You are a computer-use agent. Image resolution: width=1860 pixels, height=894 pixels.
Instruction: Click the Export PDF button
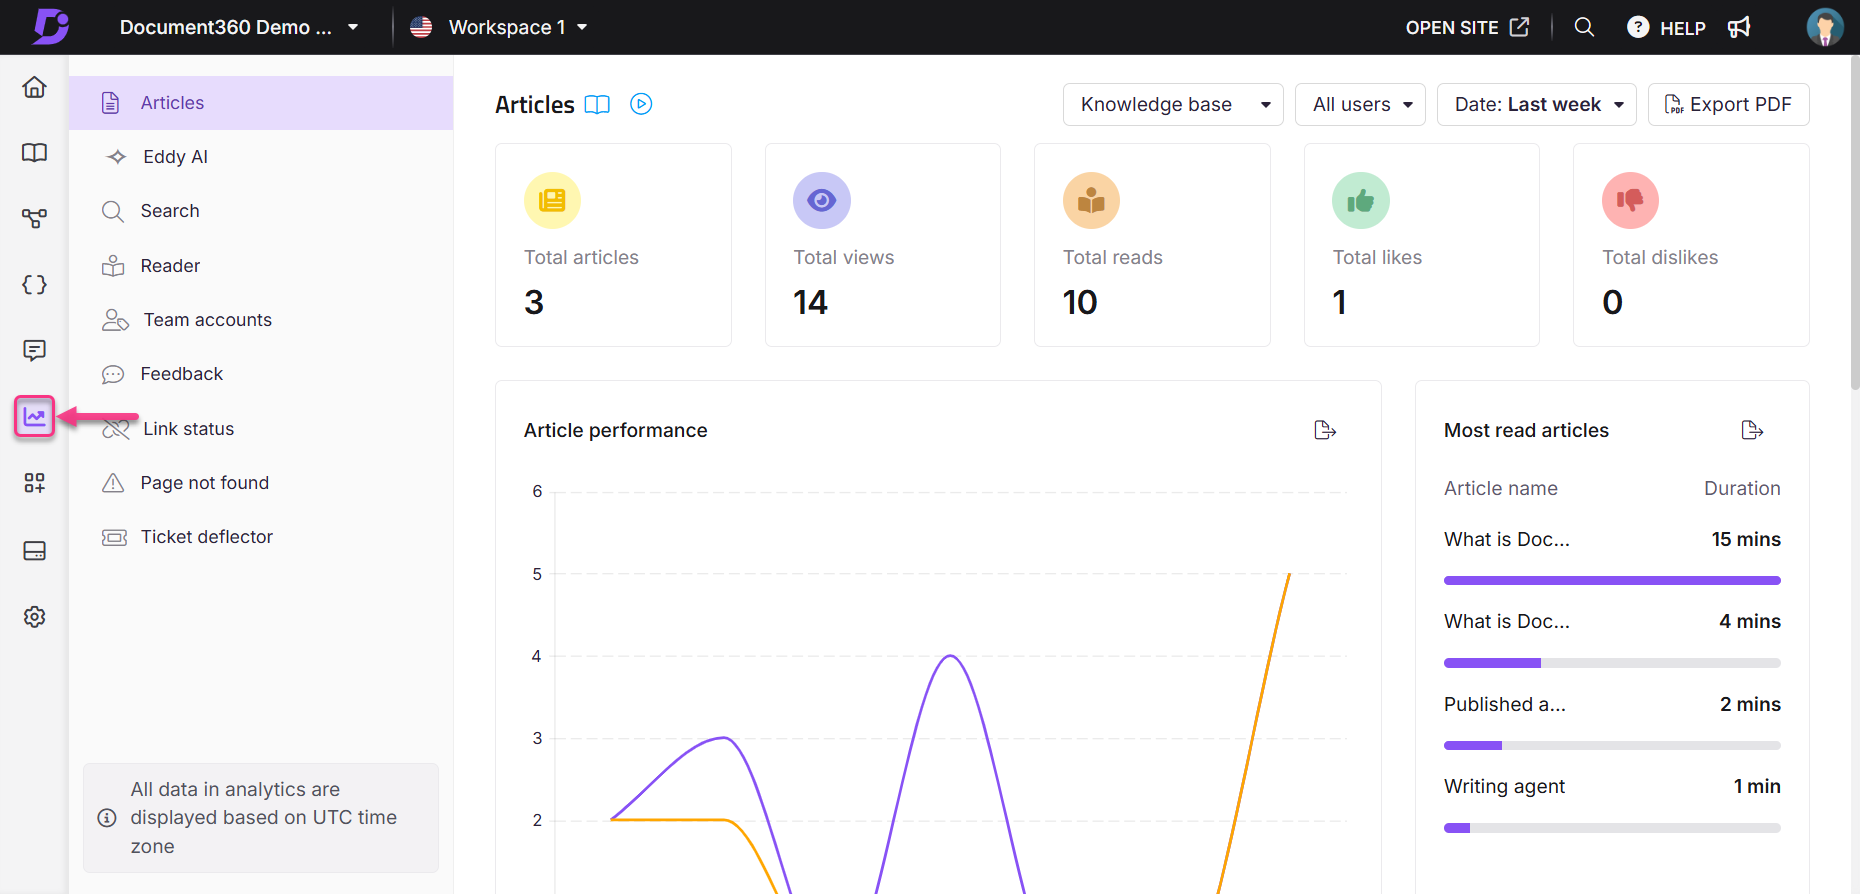1728,105
